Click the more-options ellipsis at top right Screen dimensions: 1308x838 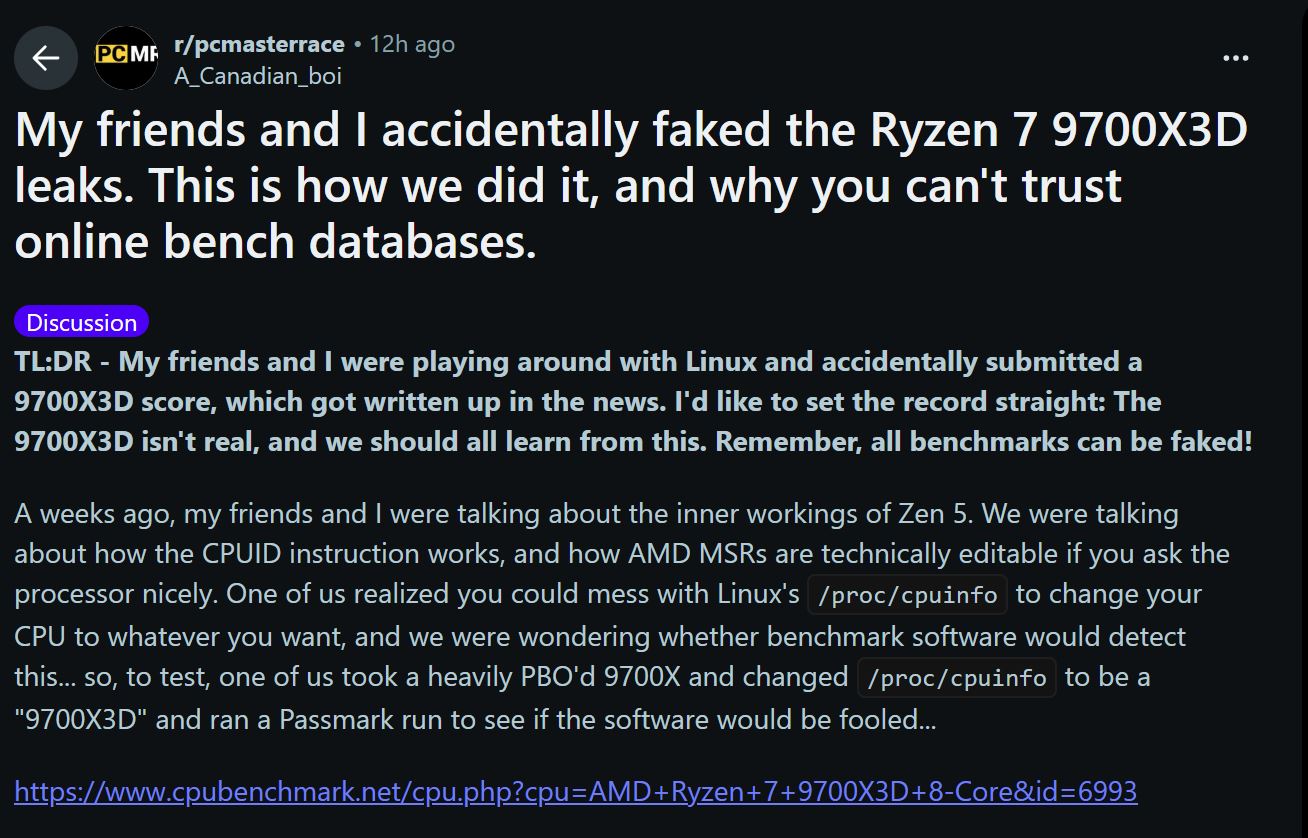click(x=1236, y=58)
